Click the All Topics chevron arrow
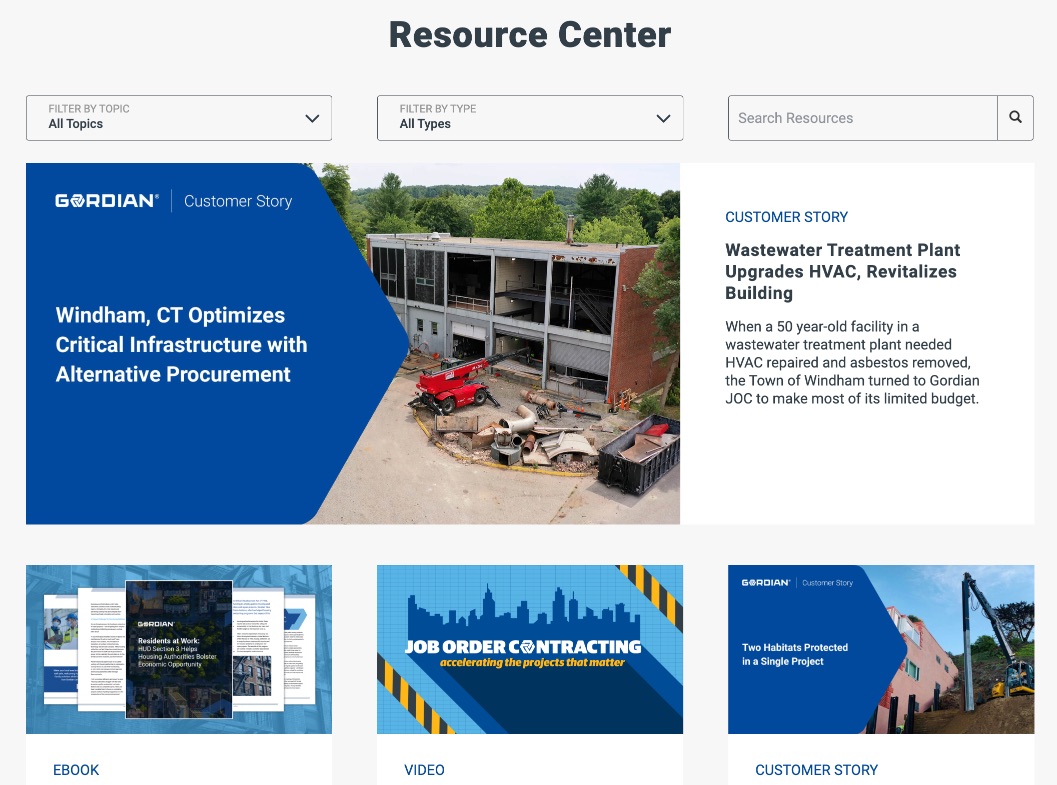This screenshot has height=785, width=1057. [x=312, y=119]
